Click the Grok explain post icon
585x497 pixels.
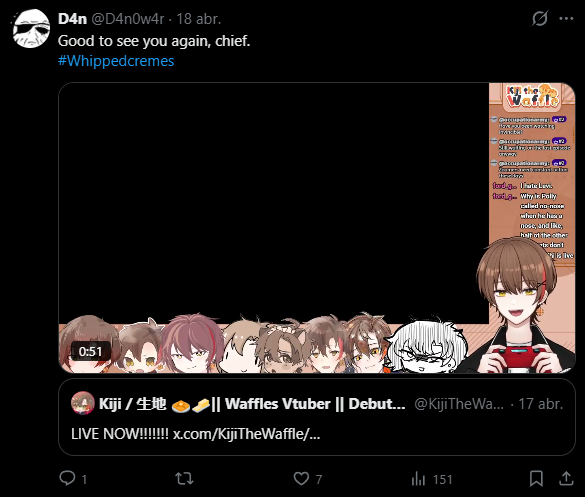tap(539, 18)
